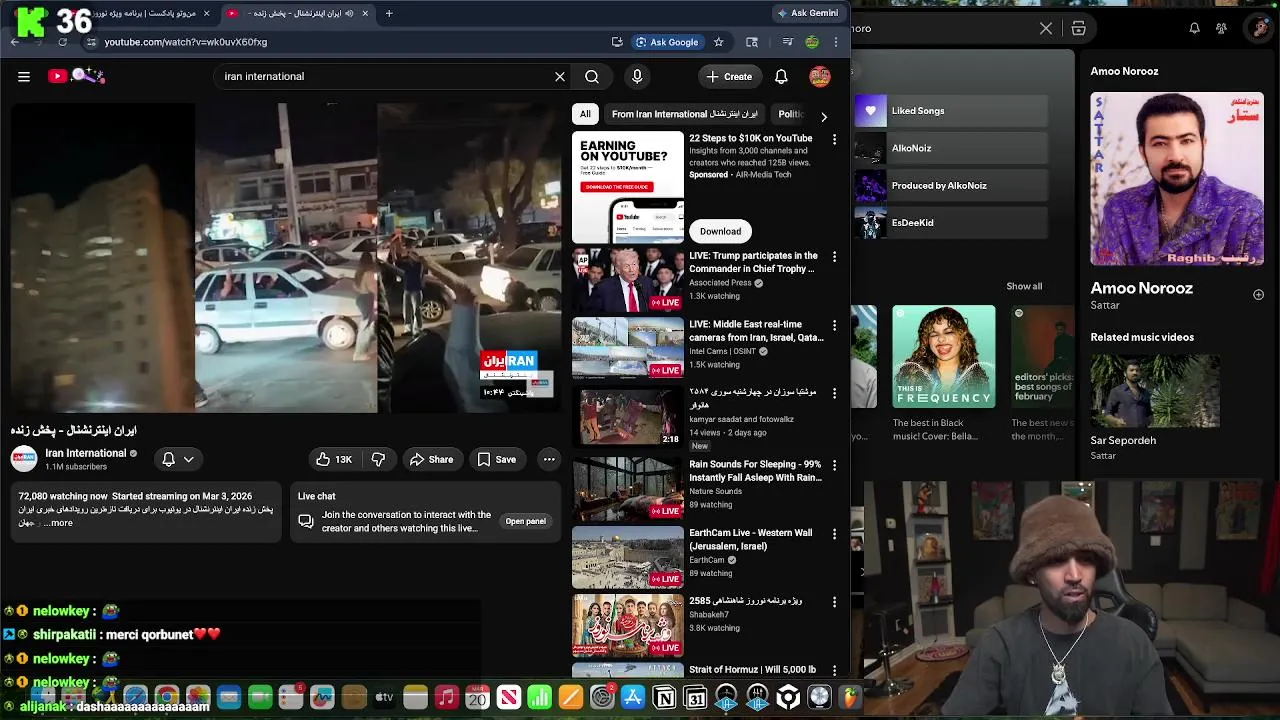Image resolution: width=1280 pixels, height=720 pixels.
Task: Clear the Spotify search field
Action: [x=1046, y=28]
